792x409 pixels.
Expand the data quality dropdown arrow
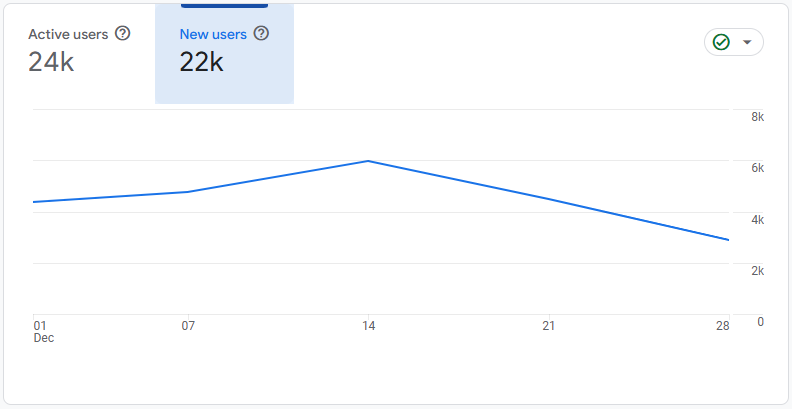[x=748, y=42]
